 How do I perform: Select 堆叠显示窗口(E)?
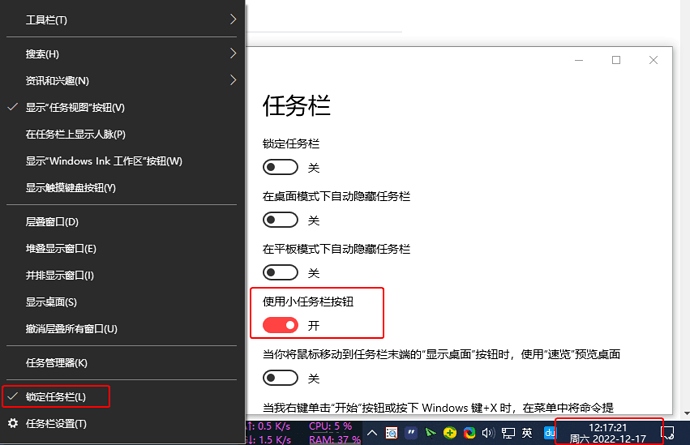pos(121,249)
